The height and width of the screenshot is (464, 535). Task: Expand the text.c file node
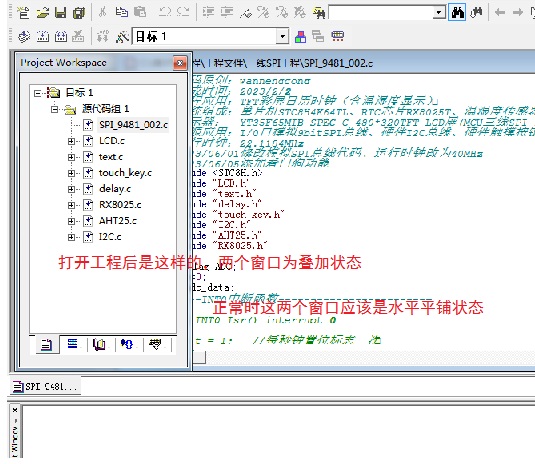point(71,157)
